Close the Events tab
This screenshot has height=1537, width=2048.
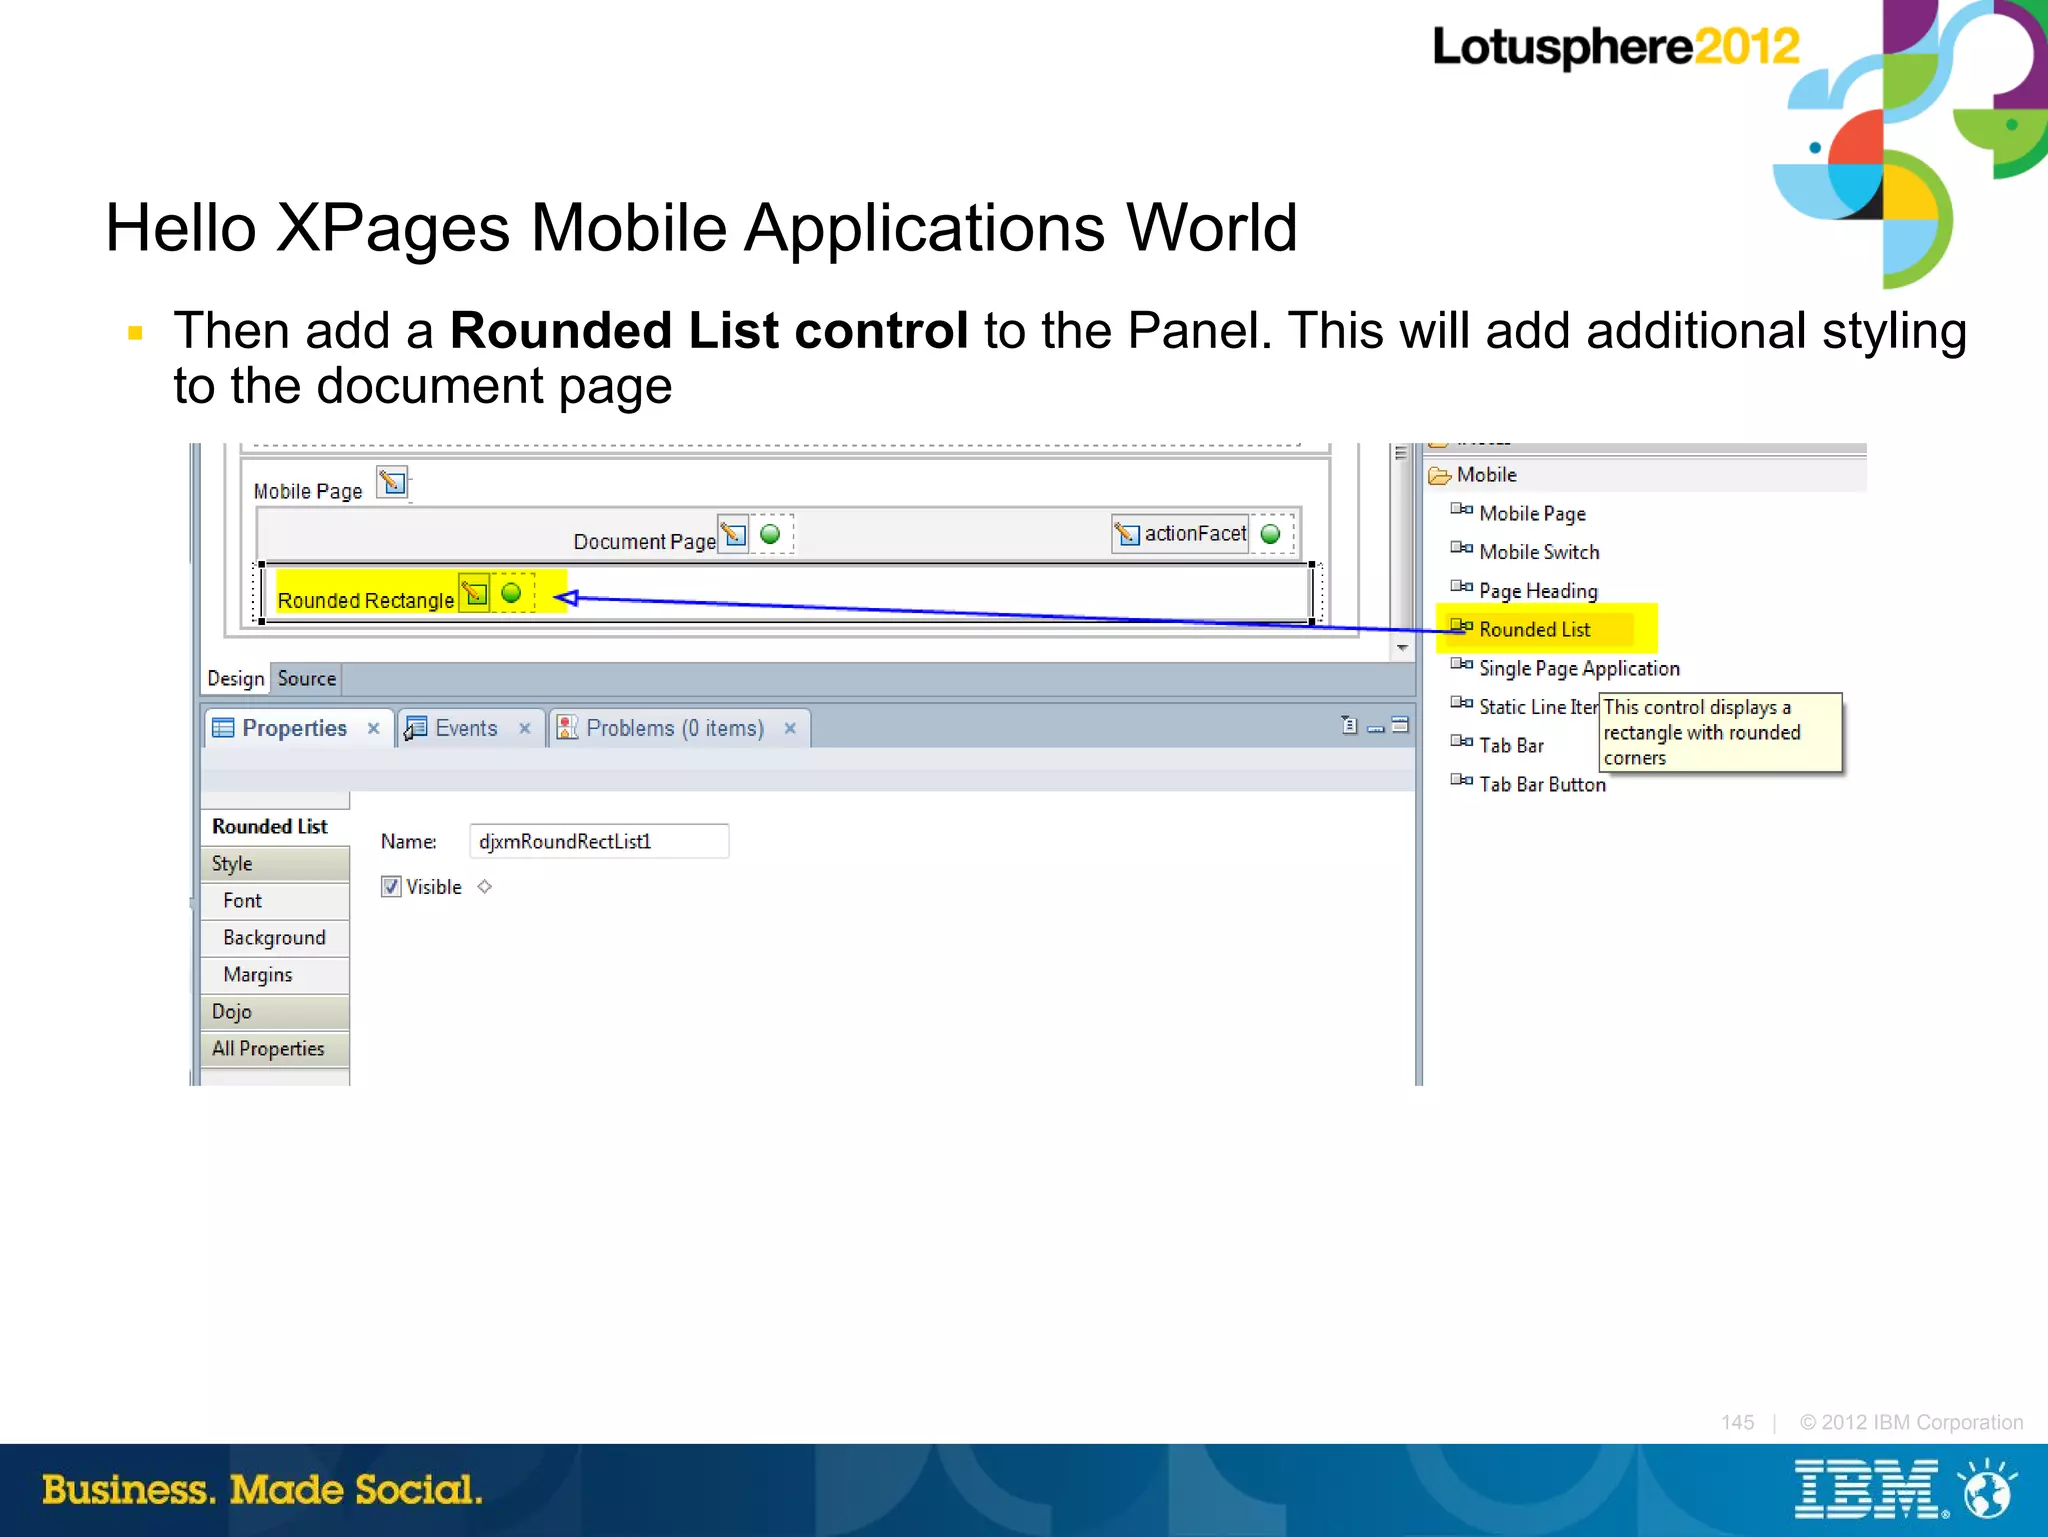[x=524, y=729]
